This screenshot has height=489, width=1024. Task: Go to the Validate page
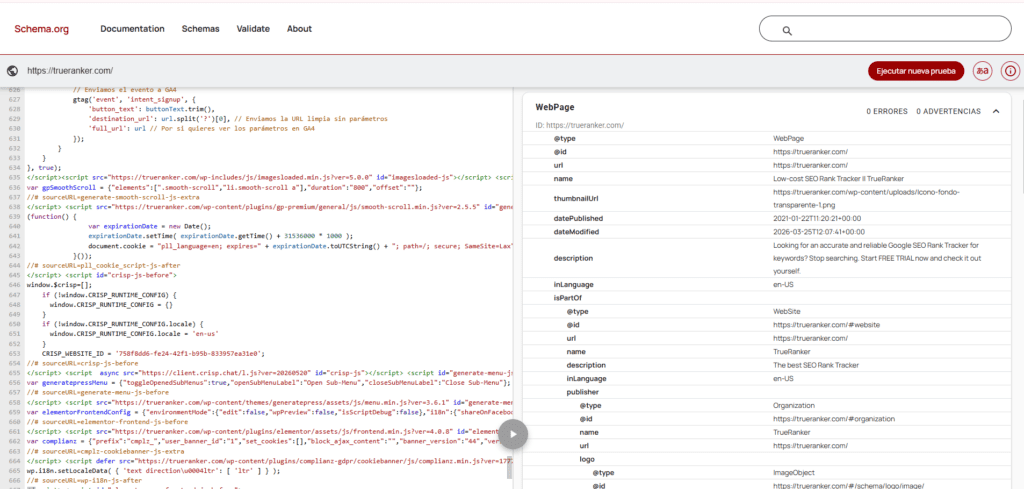(253, 29)
